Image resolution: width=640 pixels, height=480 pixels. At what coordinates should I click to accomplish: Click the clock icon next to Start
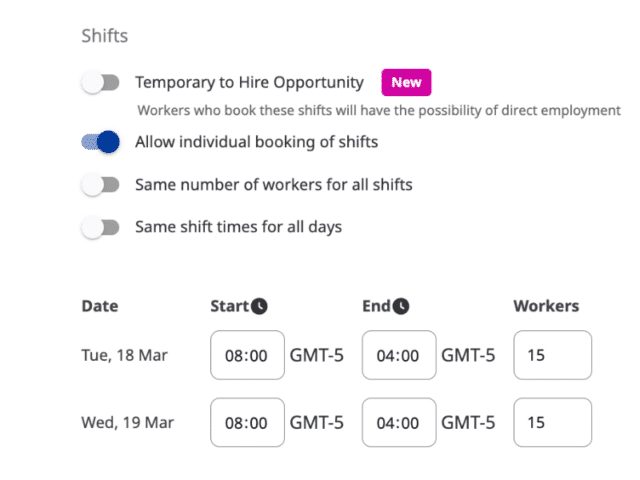pos(260,306)
